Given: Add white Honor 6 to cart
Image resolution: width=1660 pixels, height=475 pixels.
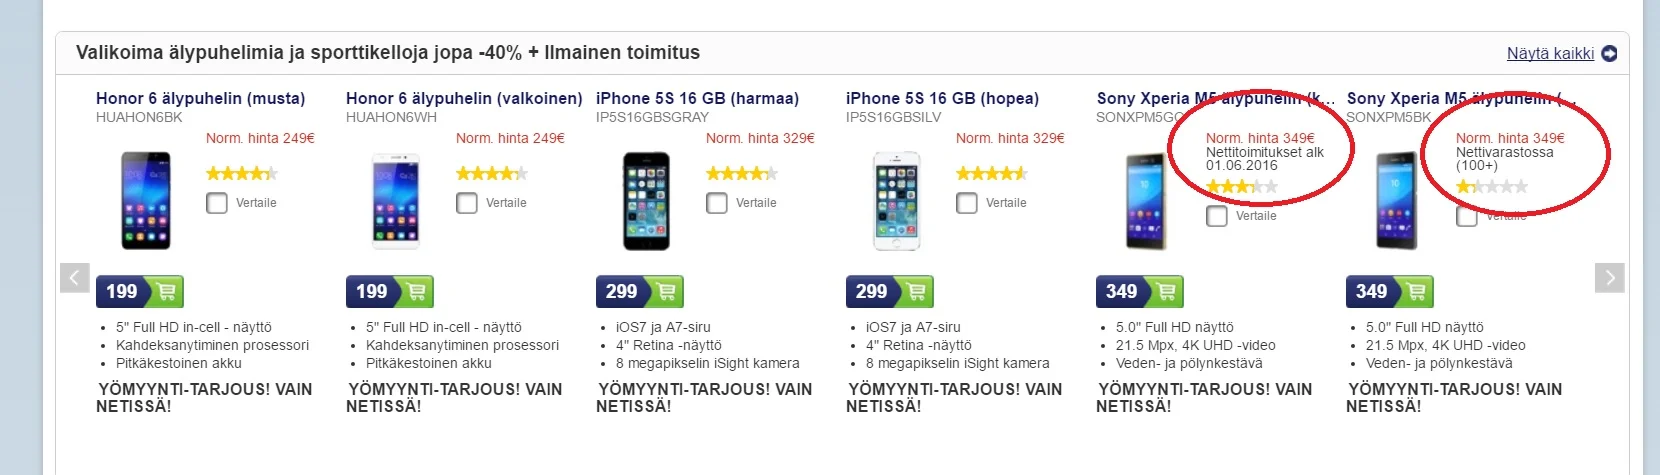Looking at the screenshot, I should (416, 292).
